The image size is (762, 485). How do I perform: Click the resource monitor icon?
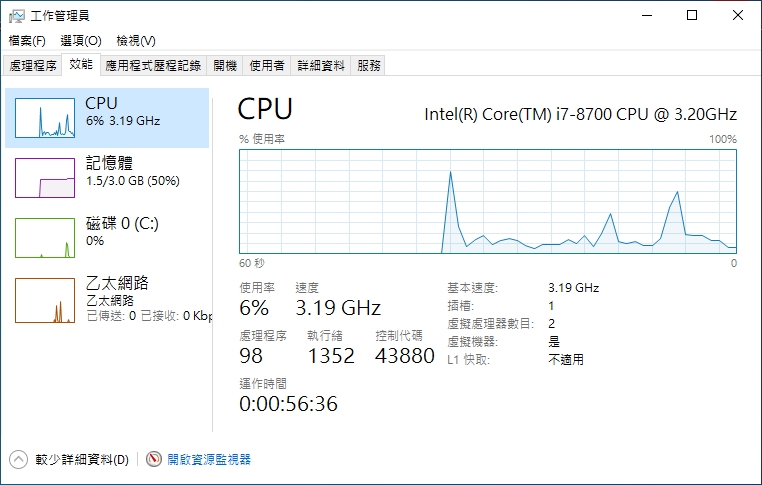(x=154, y=459)
